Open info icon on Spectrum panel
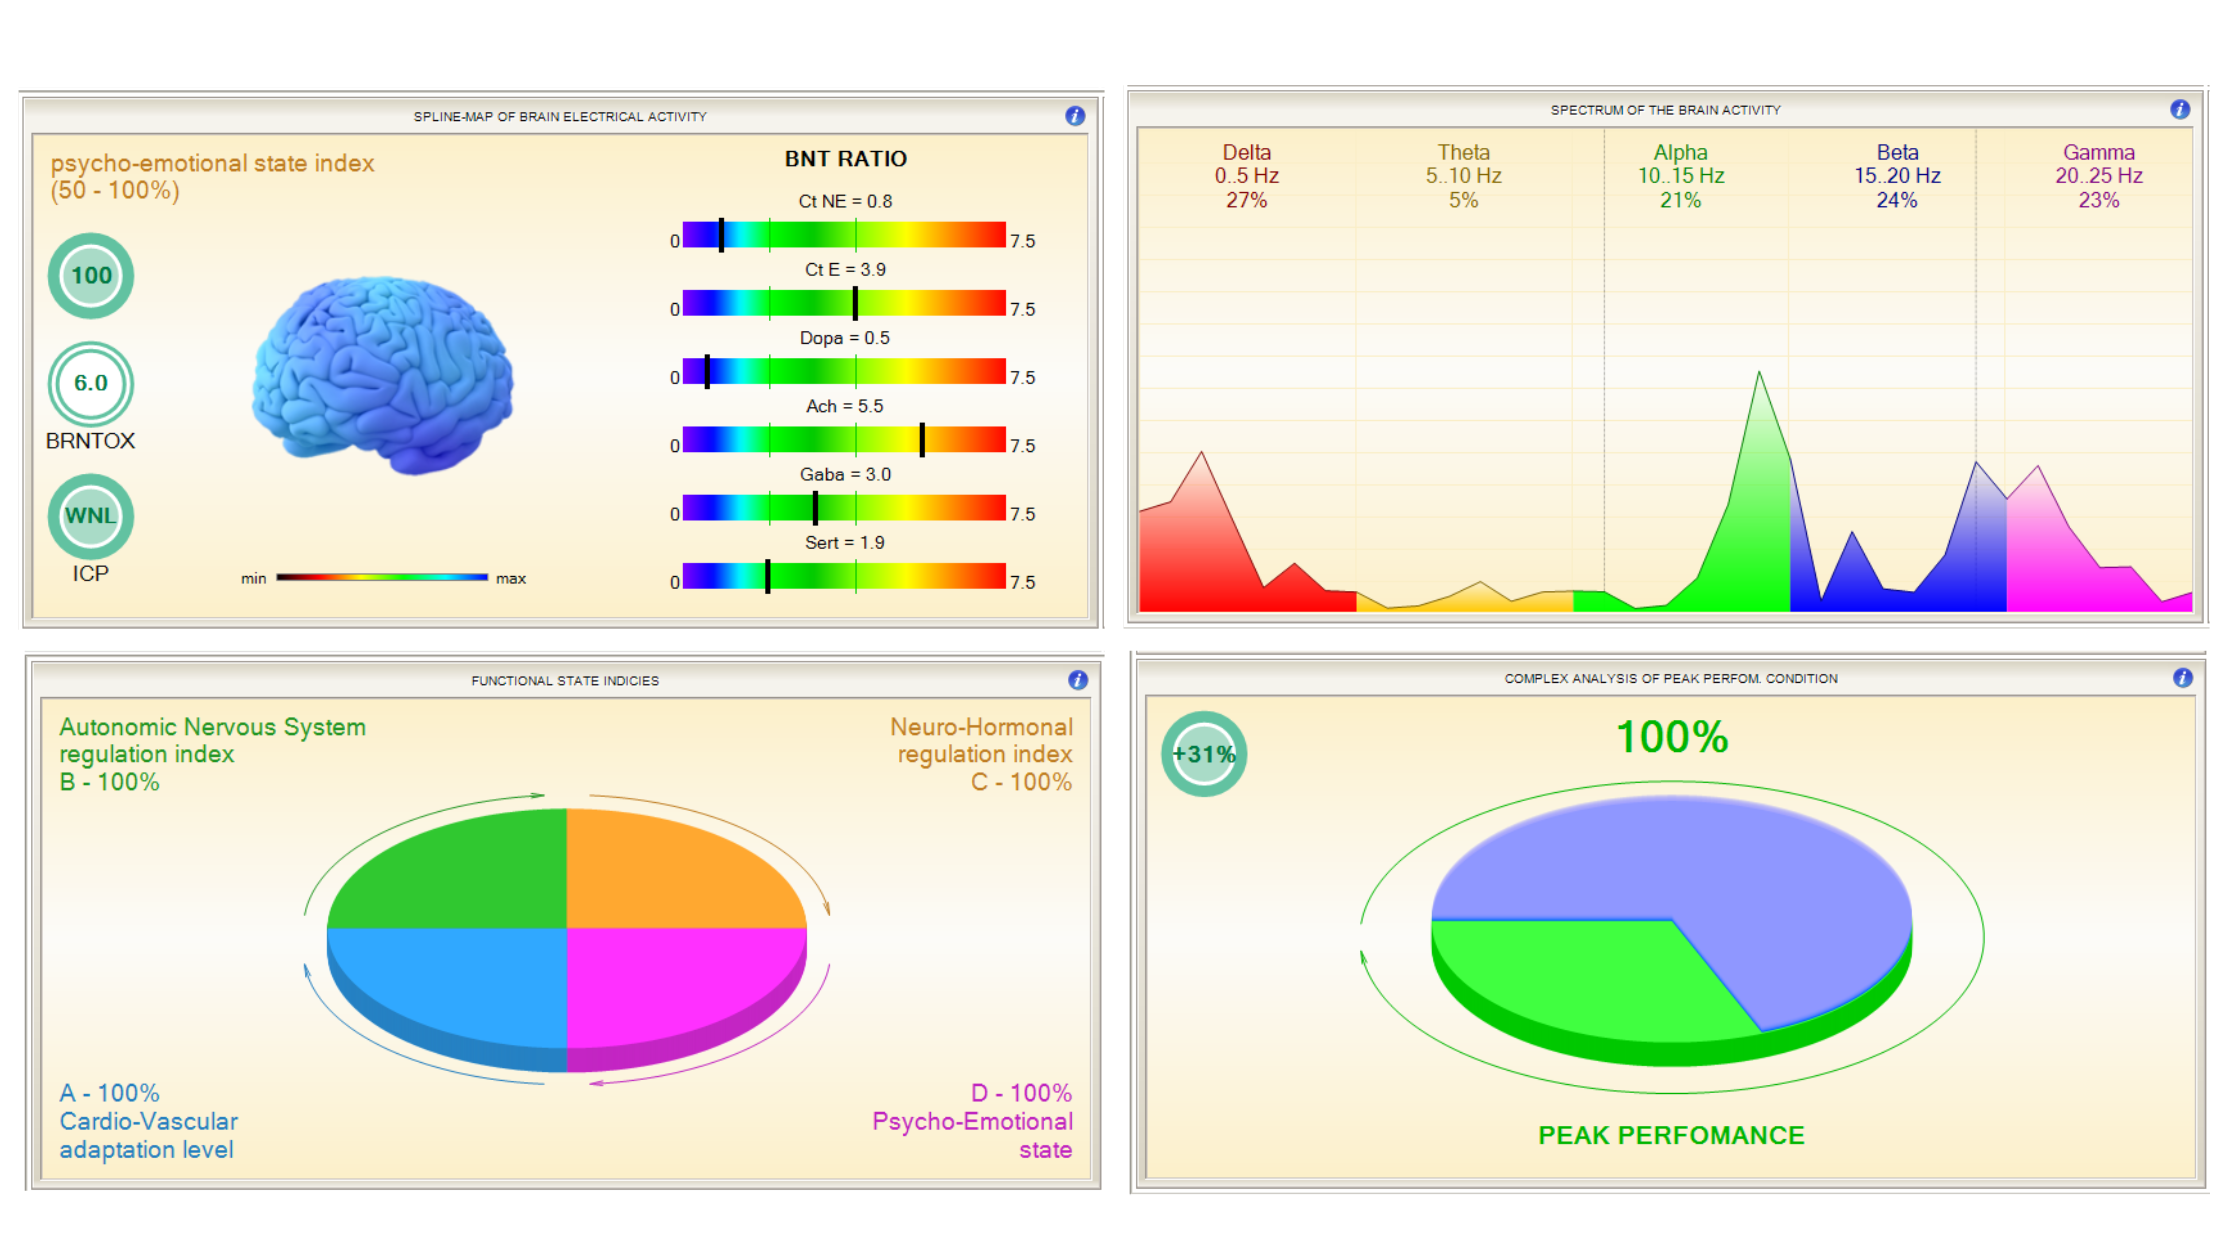The image size is (2240, 1260). (x=2180, y=109)
